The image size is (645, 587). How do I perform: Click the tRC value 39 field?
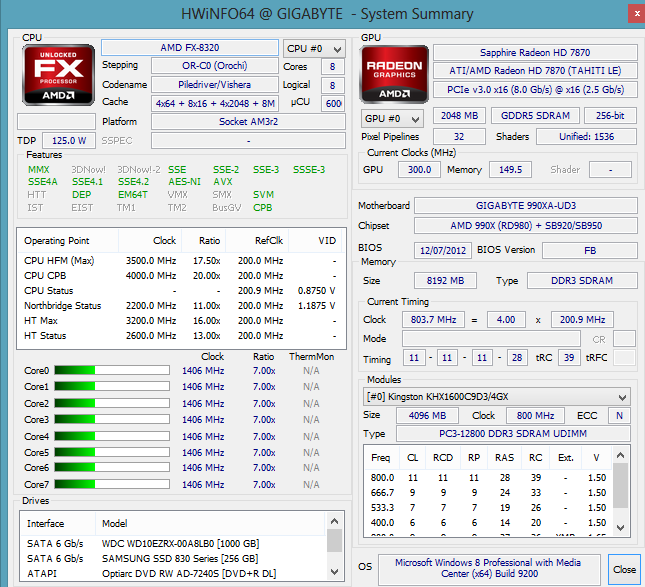(569, 357)
